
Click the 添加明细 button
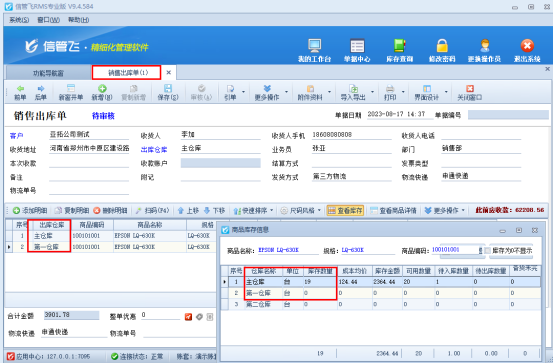coord(30,211)
